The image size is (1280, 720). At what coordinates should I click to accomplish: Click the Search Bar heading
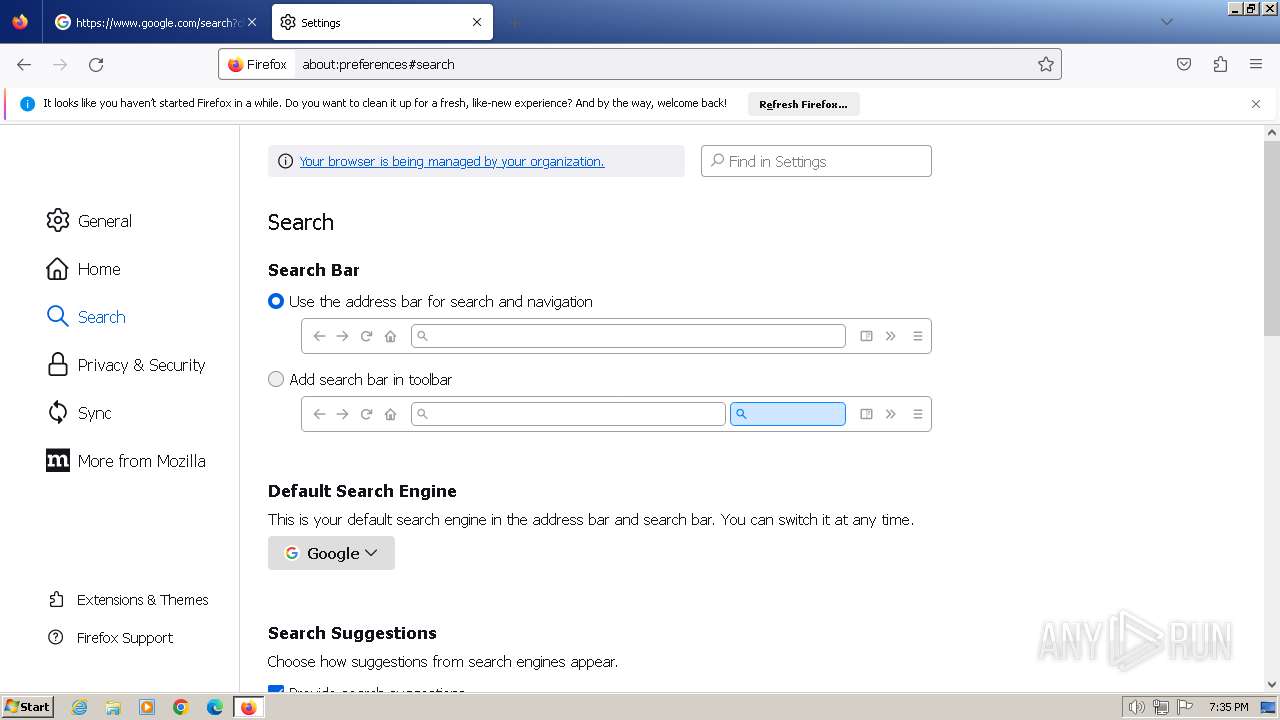(313, 270)
